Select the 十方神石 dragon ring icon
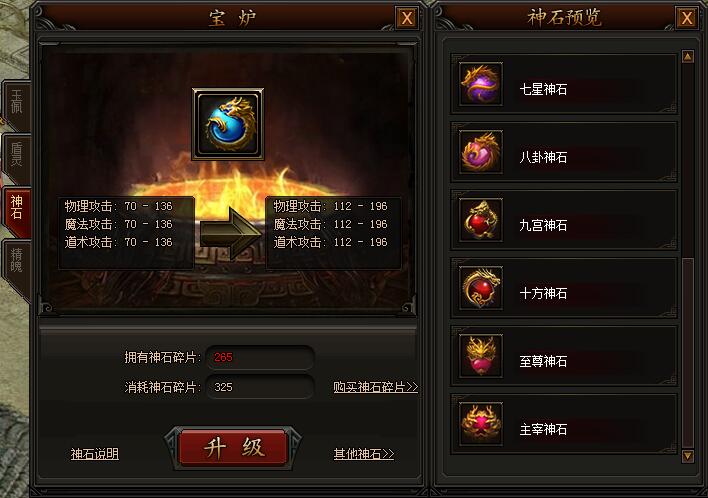This screenshot has width=708, height=498. point(481,288)
